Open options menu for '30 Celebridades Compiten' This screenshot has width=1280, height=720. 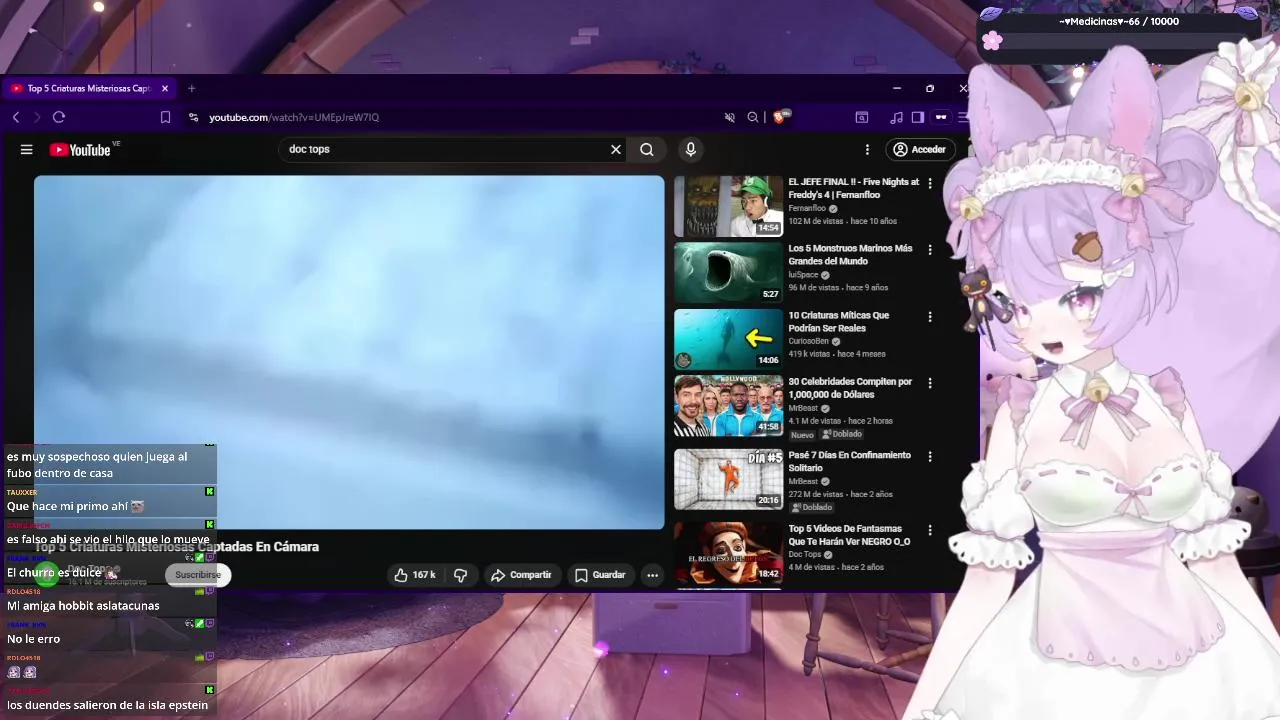coord(930,382)
